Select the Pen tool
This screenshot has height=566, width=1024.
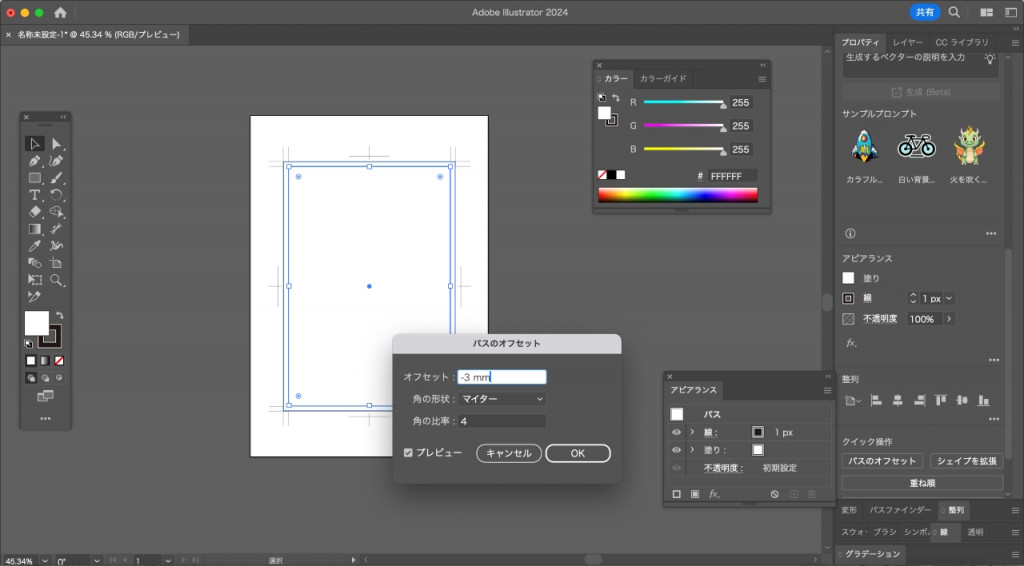pos(35,161)
